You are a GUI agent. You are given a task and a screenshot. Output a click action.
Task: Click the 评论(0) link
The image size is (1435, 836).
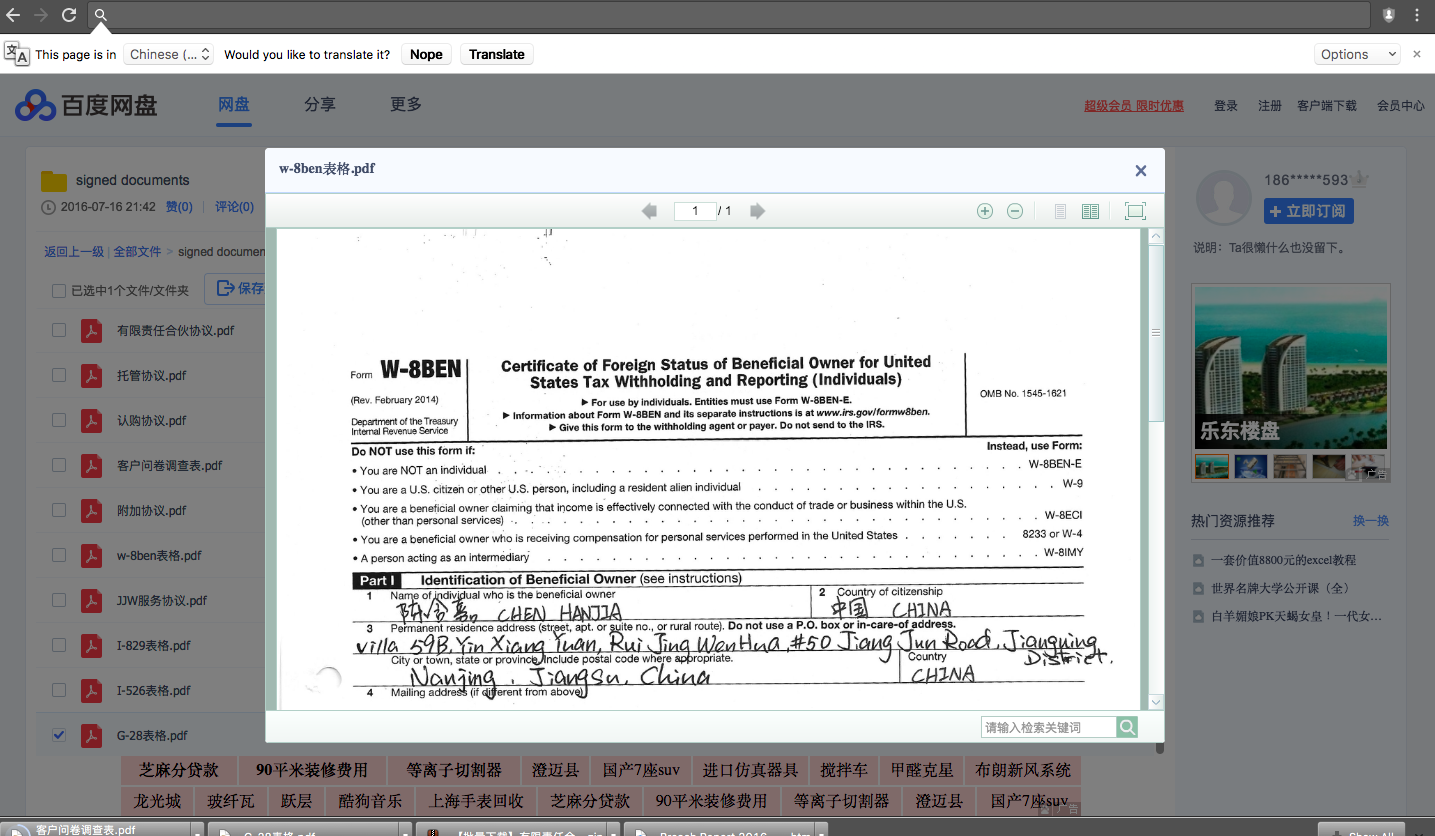point(234,207)
